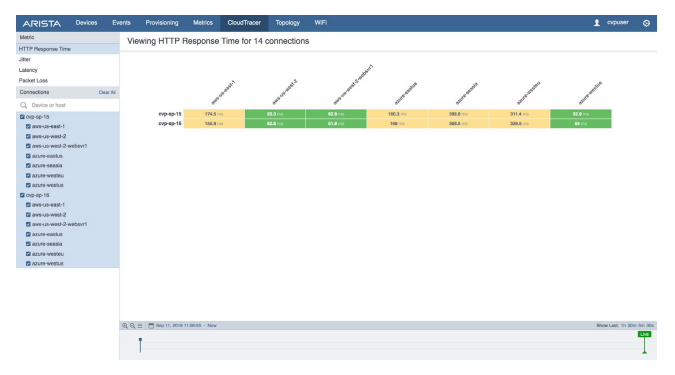This screenshot has height=375, width=675.
Task: Click cvp-sp-16 aws-us-east-1 yellow cell
Action: (214, 124)
